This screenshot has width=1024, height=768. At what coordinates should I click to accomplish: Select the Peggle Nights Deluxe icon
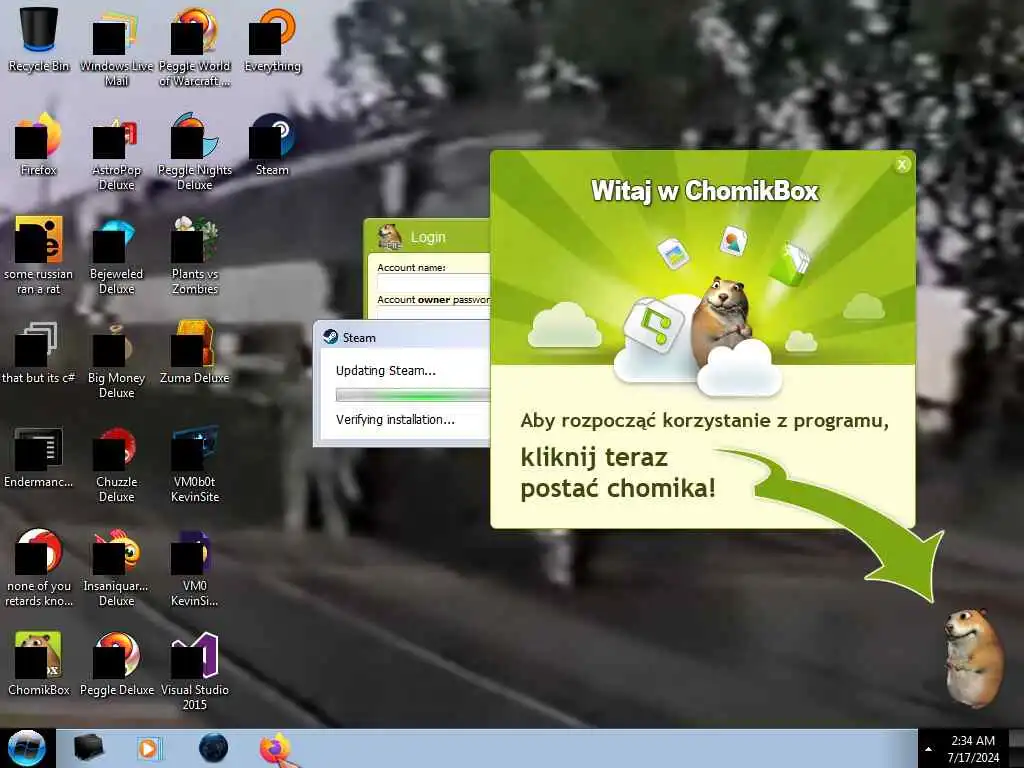pyautogui.click(x=195, y=152)
